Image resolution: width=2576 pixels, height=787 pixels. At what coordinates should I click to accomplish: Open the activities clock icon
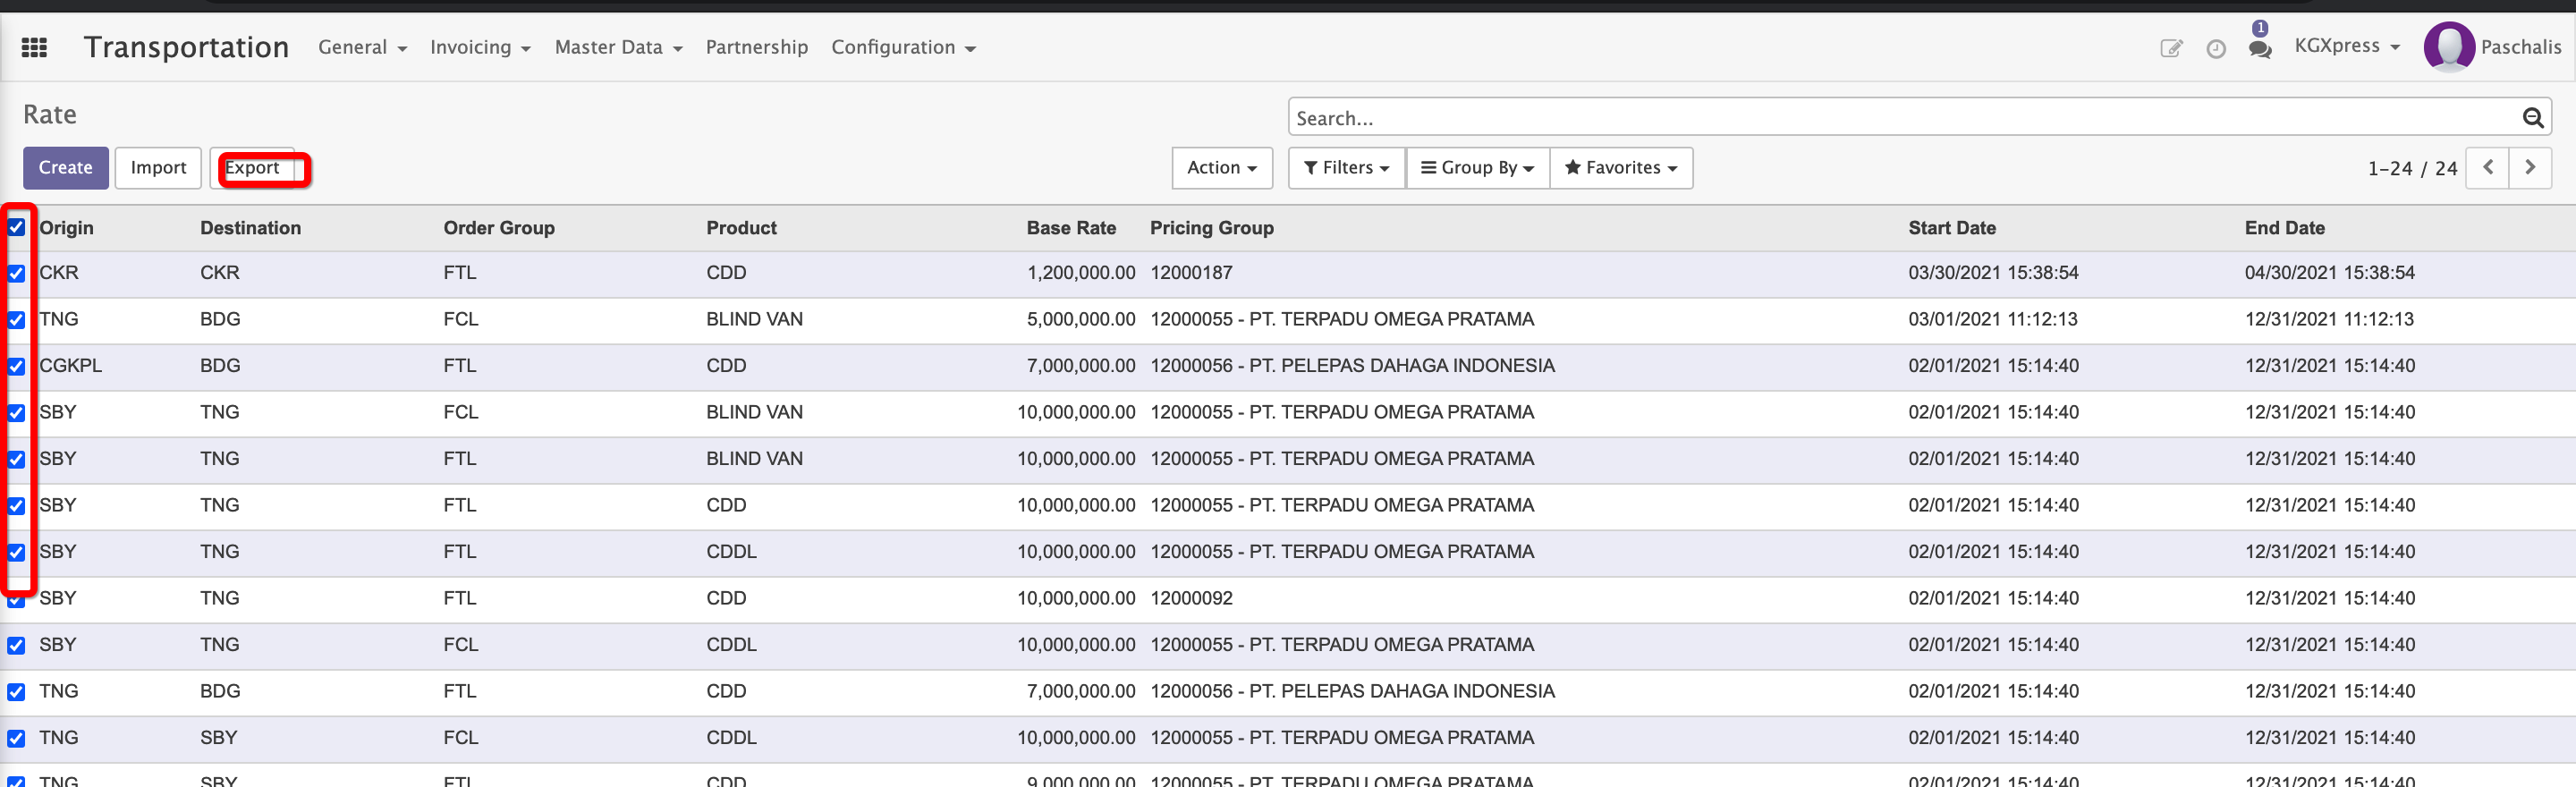[x=2215, y=48]
